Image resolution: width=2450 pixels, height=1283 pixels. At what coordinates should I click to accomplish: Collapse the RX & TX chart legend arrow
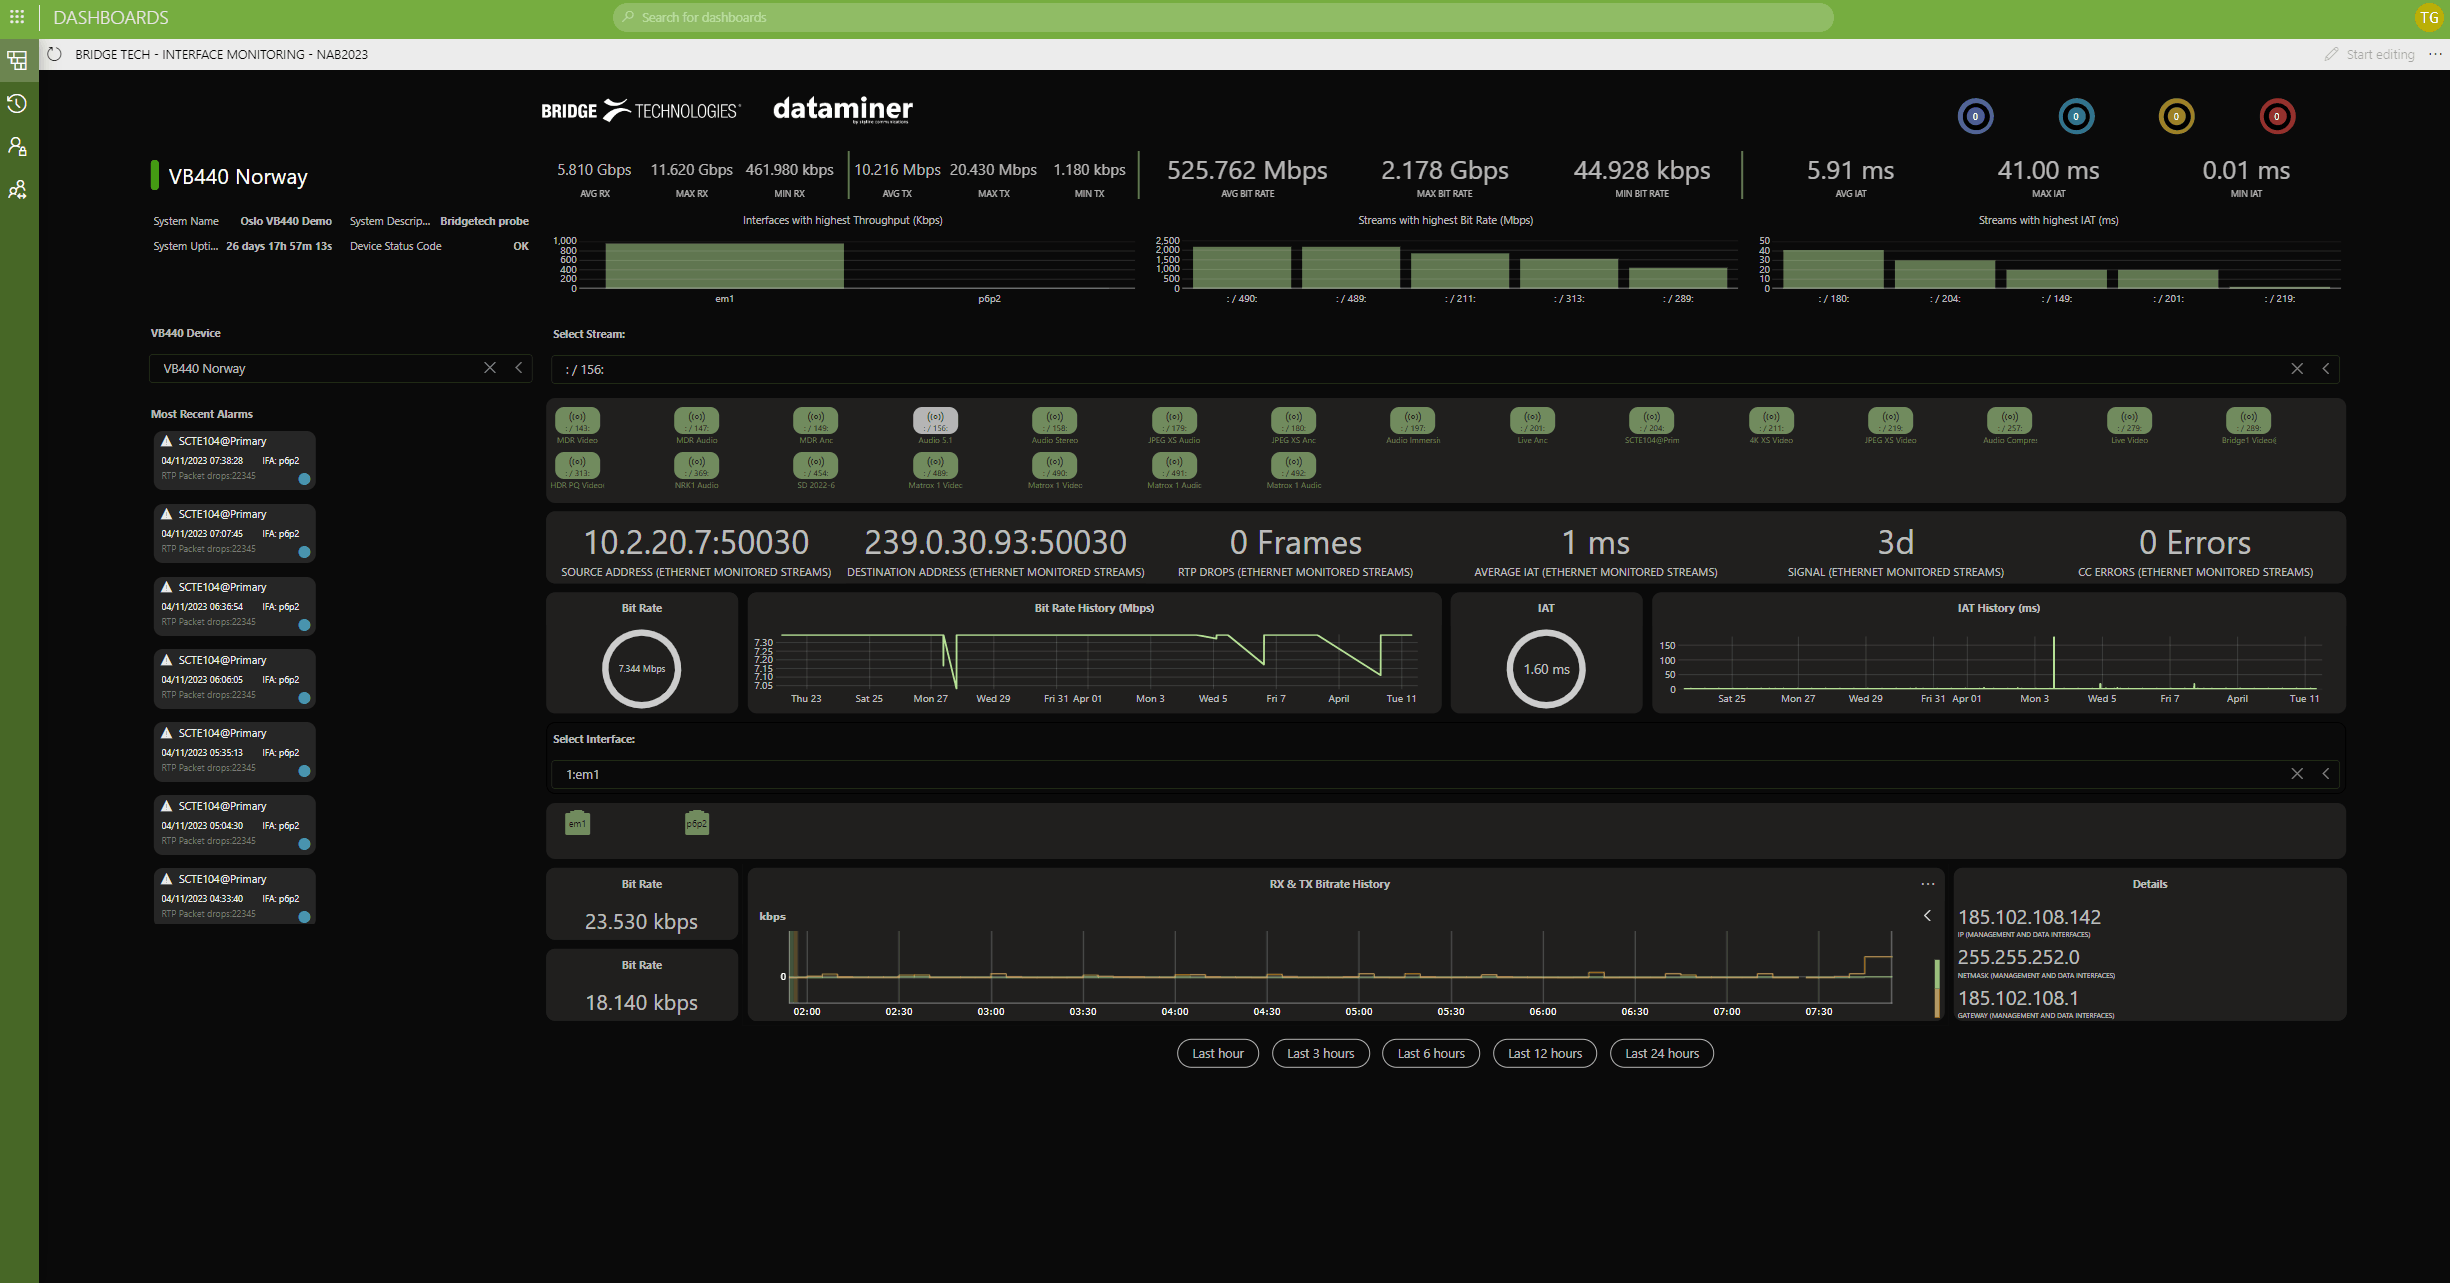(1928, 916)
